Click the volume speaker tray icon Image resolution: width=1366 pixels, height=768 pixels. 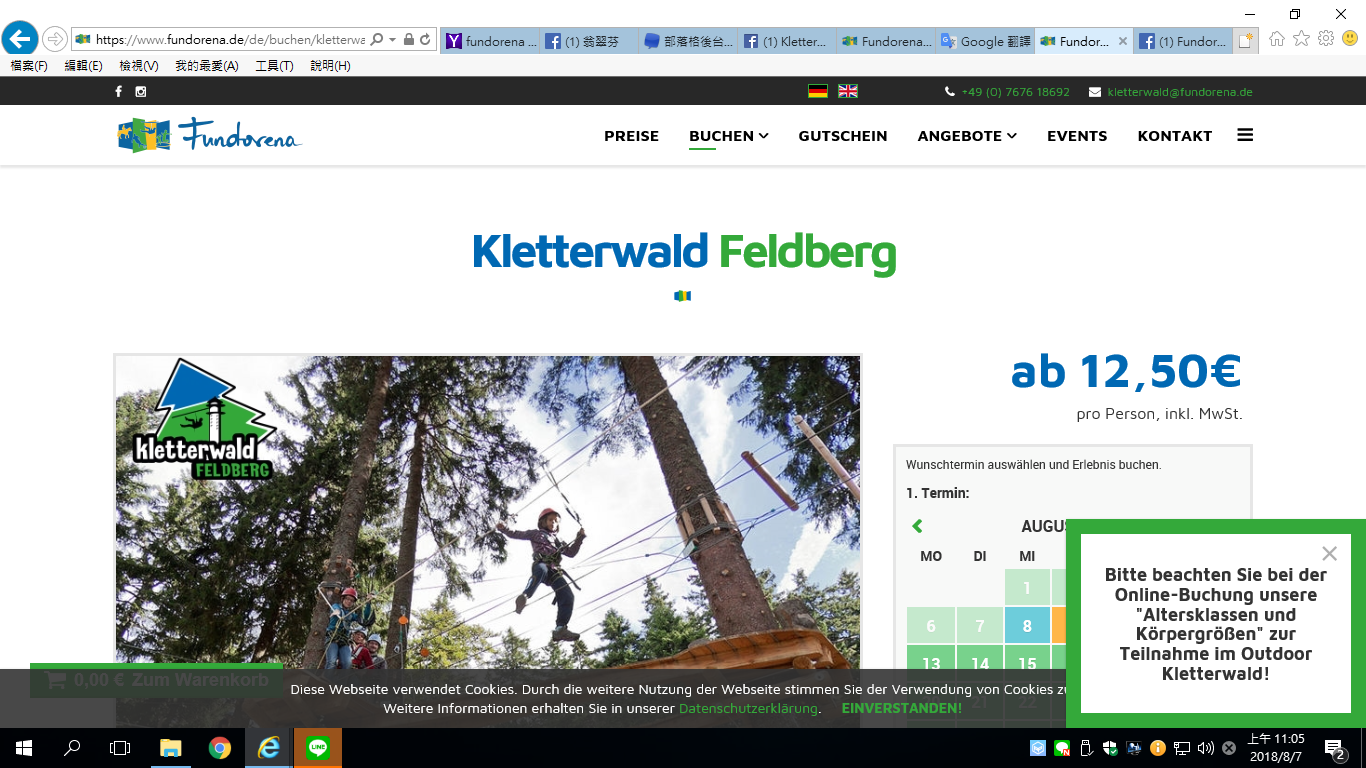(x=1205, y=748)
